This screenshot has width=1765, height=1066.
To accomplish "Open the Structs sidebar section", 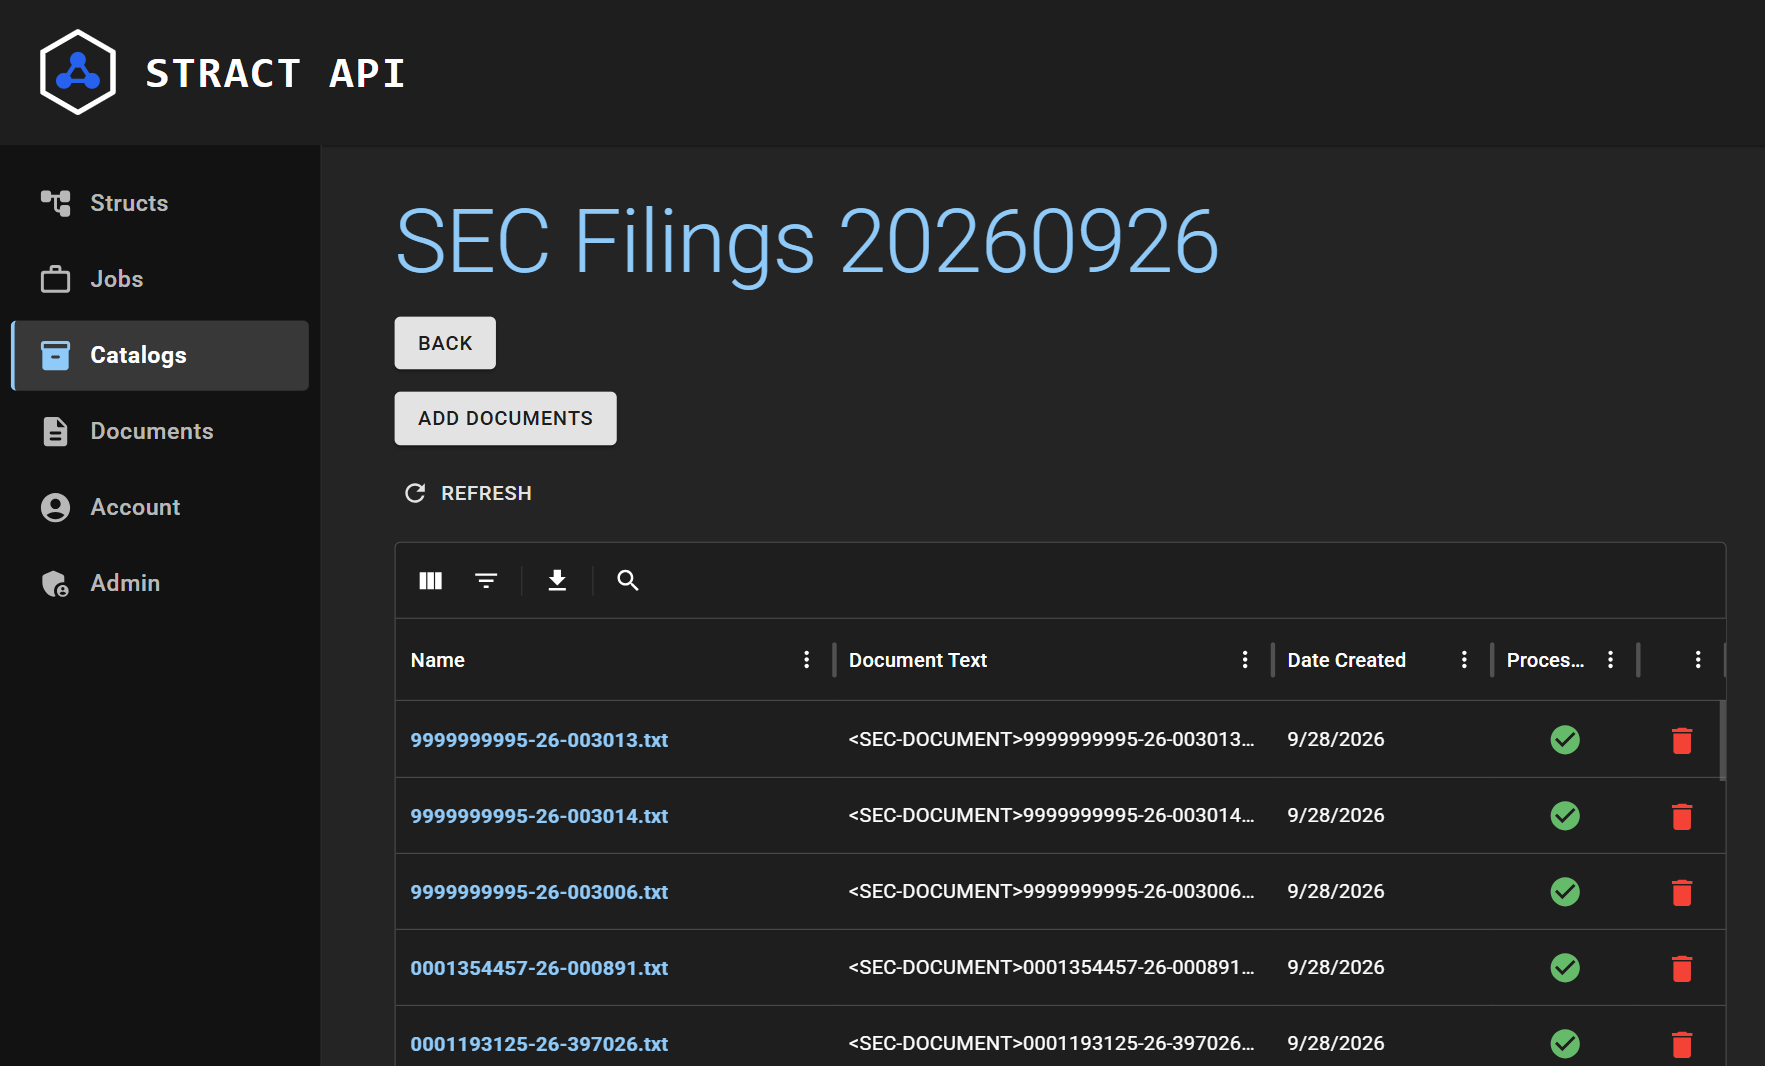I will (160, 203).
